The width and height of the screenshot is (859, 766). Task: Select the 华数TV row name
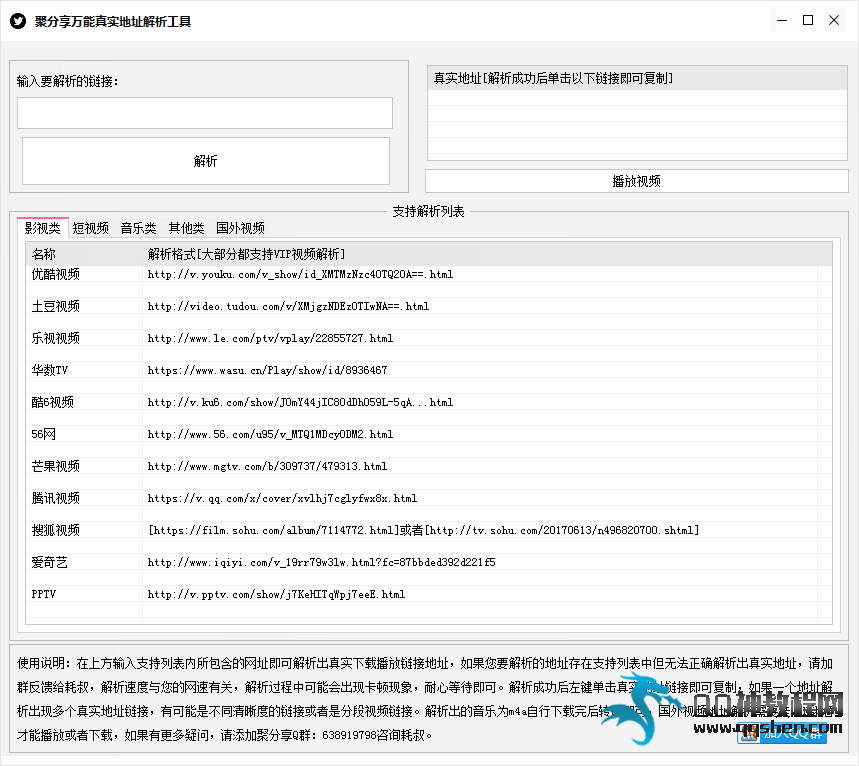pos(50,370)
